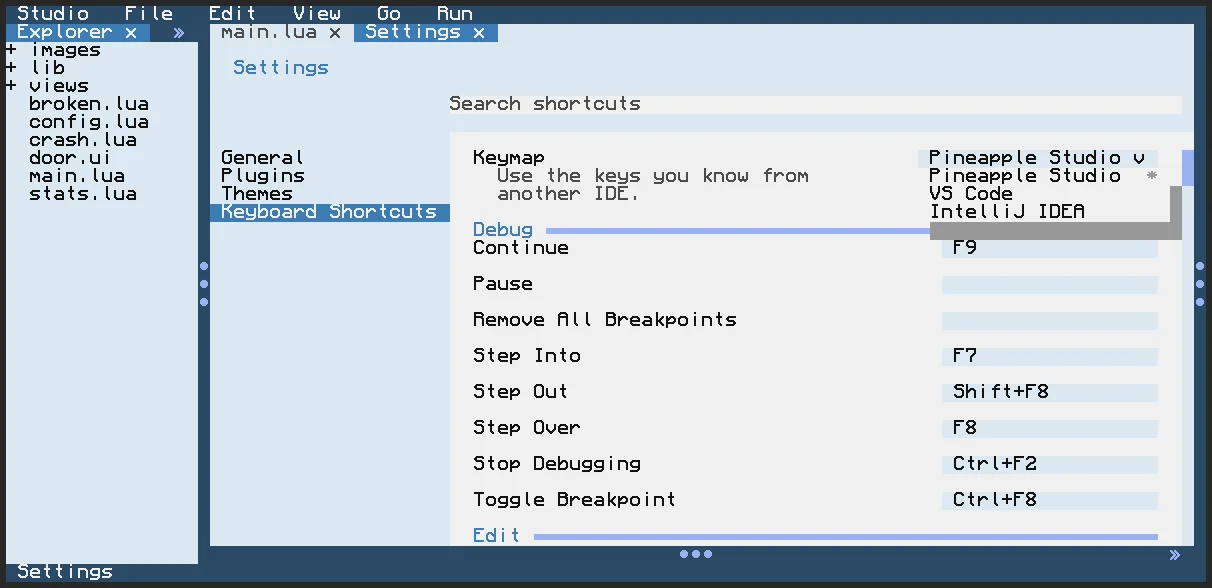
Task: Click the settings scrollbar thumb
Action: coord(1188,168)
